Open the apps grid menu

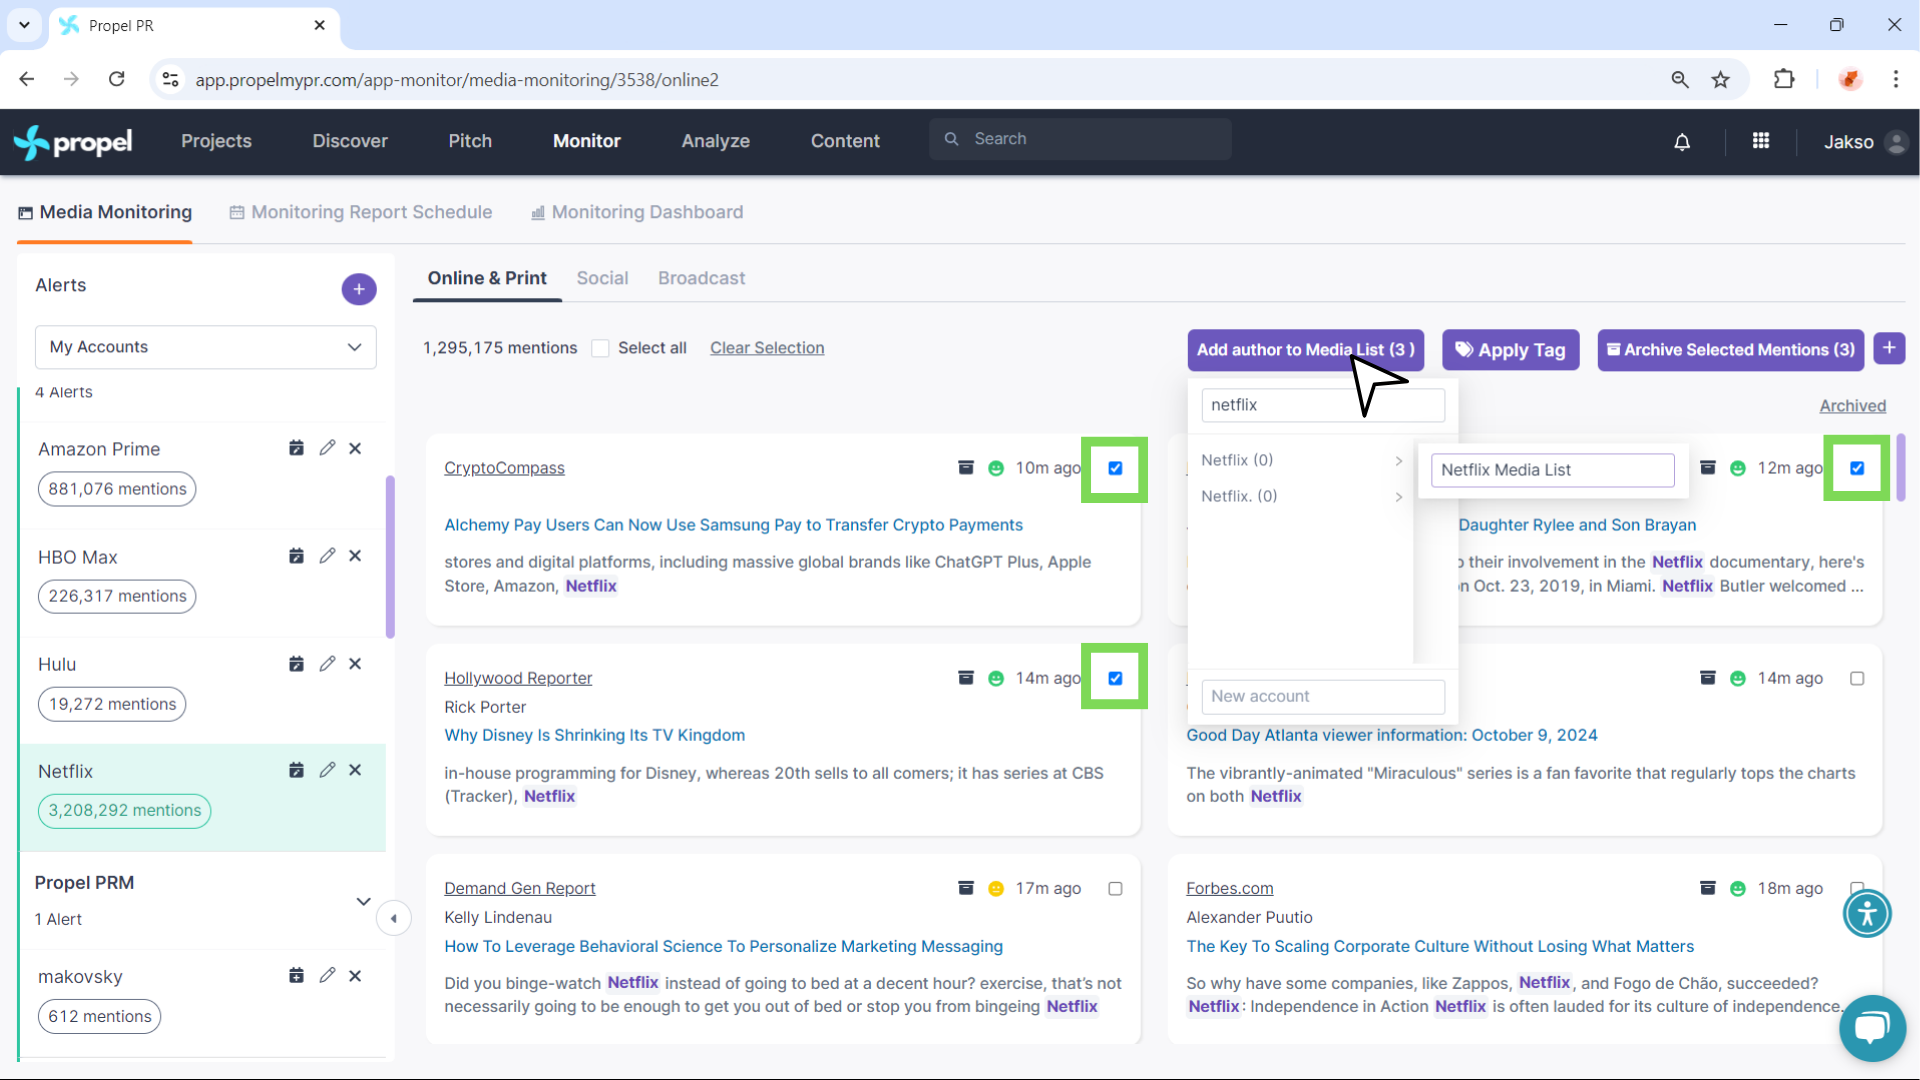[1761, 141]
